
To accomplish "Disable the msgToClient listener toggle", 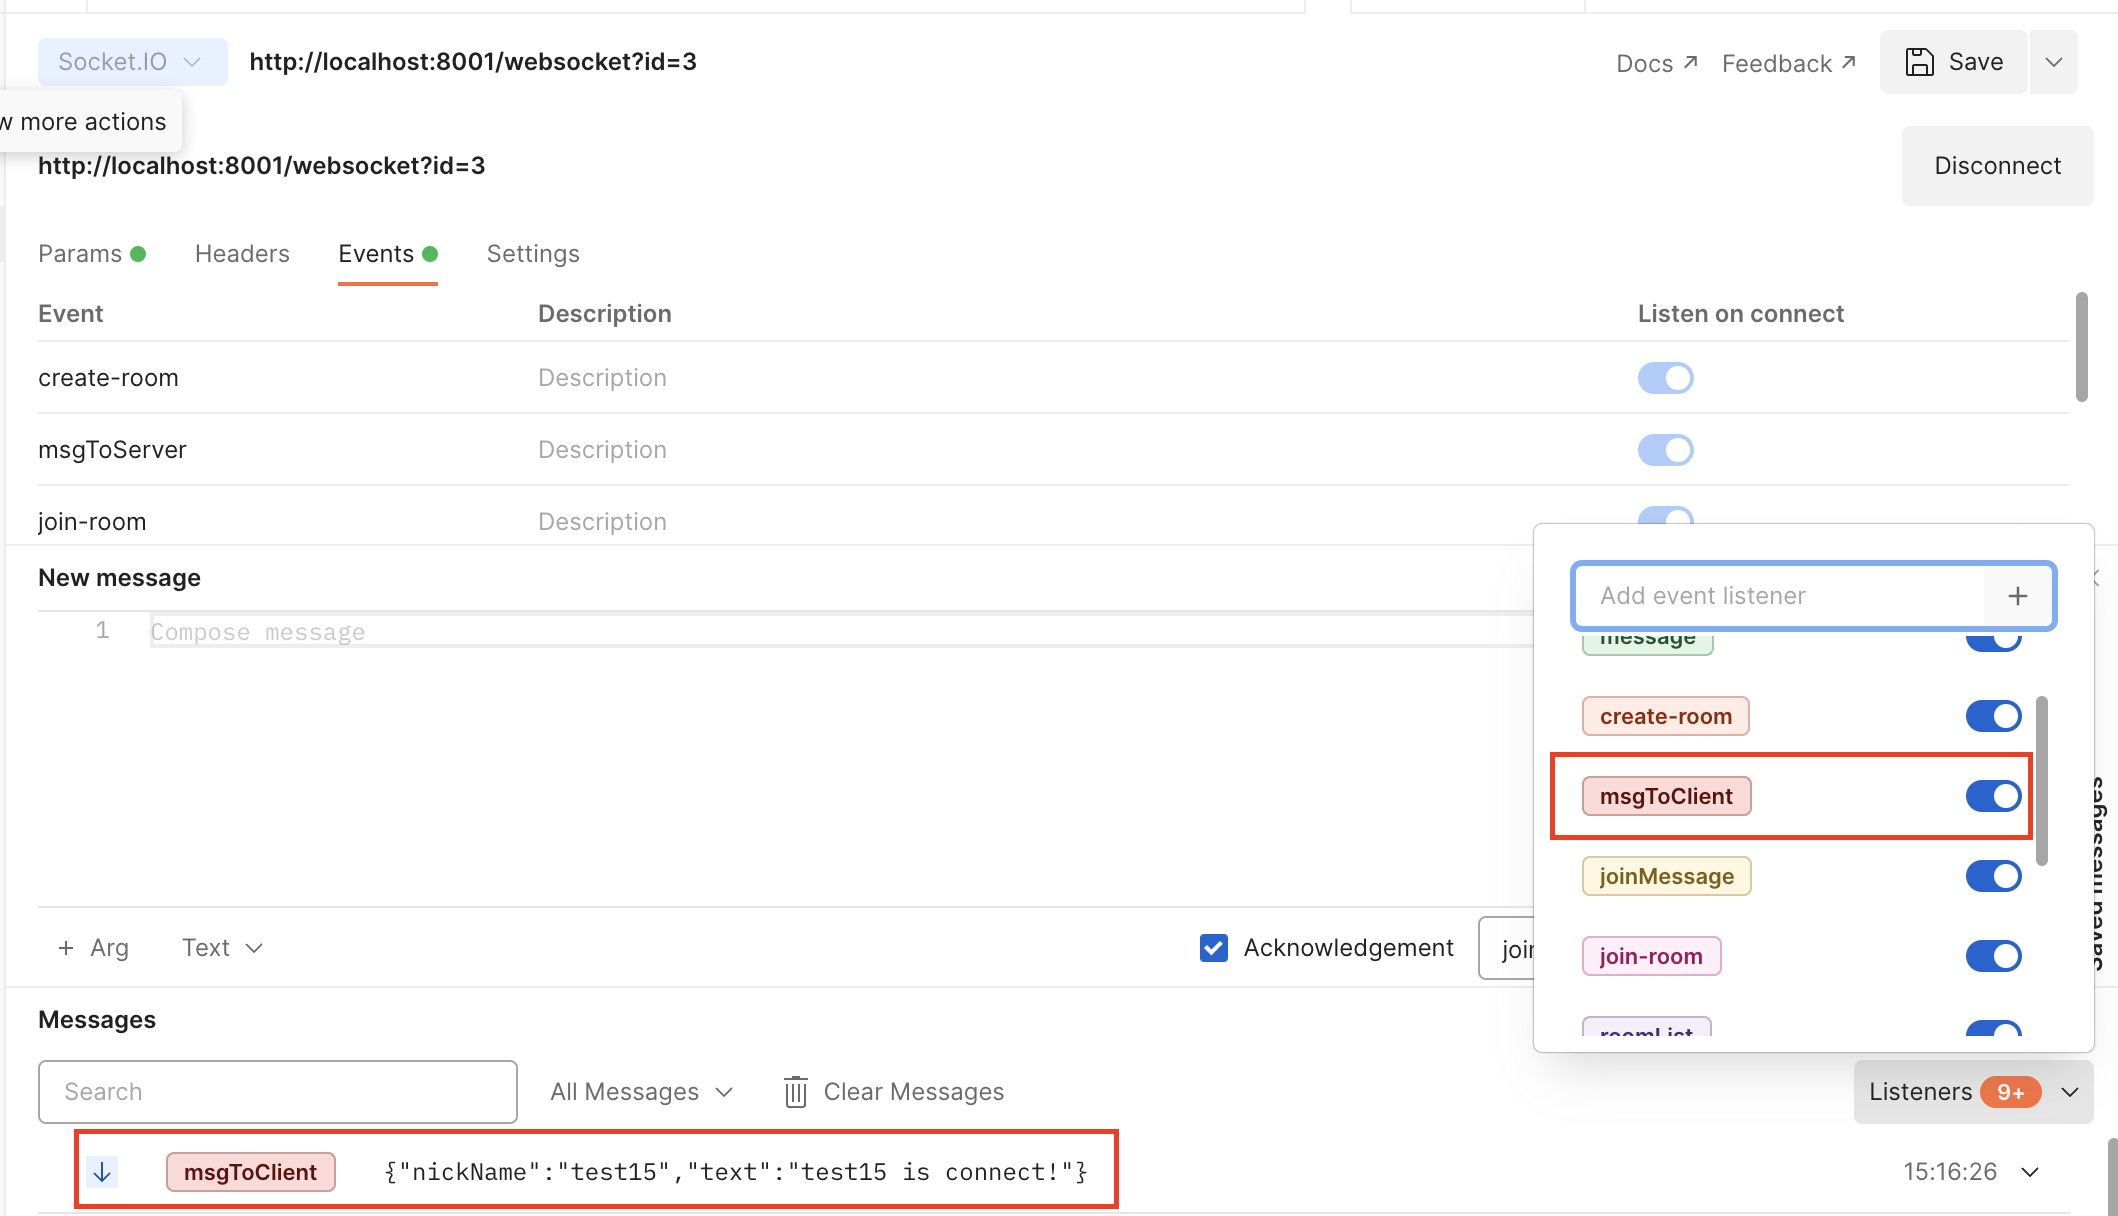I will click(1993, 795).
